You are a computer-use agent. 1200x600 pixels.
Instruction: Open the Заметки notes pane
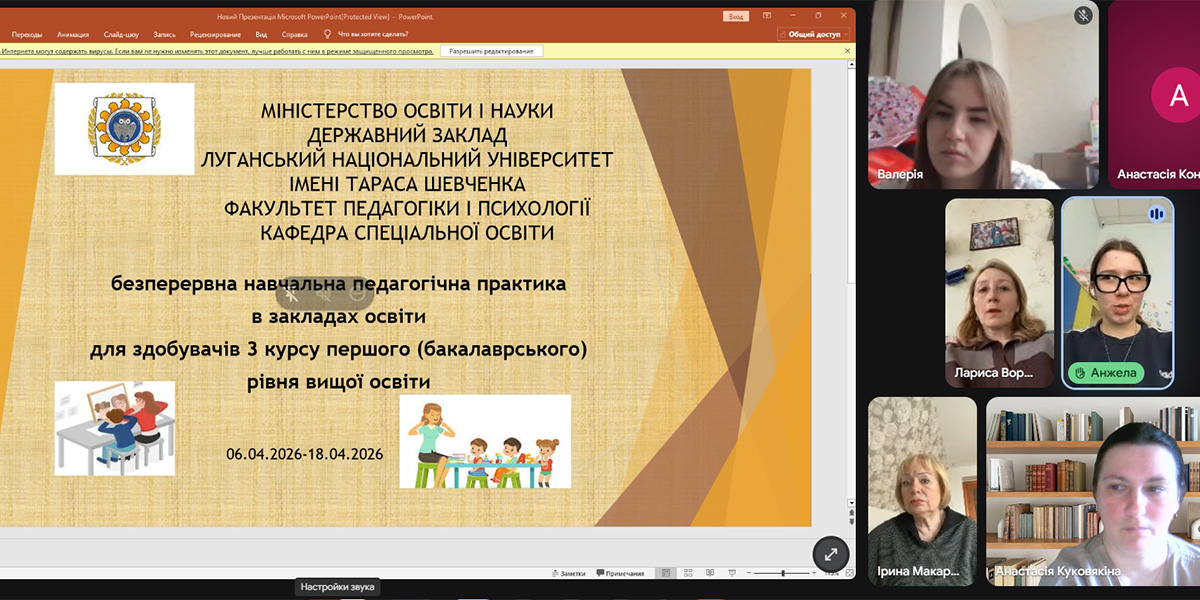567,573
